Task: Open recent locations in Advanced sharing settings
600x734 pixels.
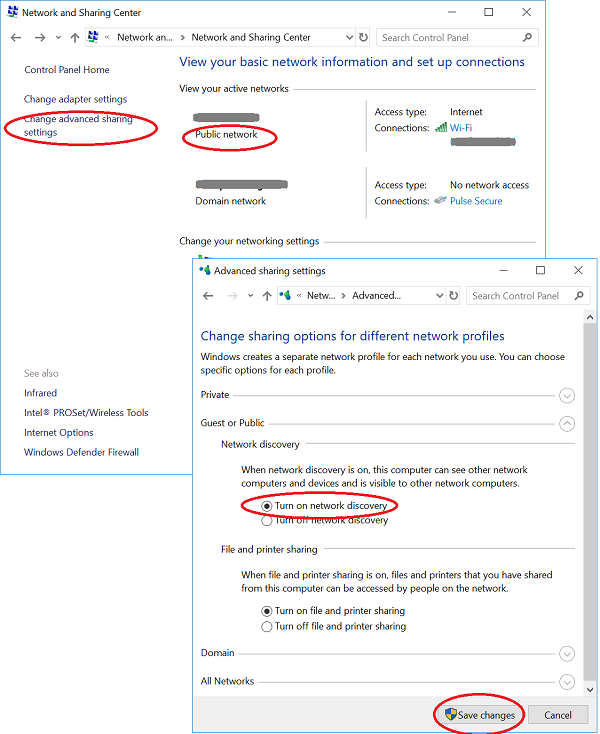Action: point(250,296)
